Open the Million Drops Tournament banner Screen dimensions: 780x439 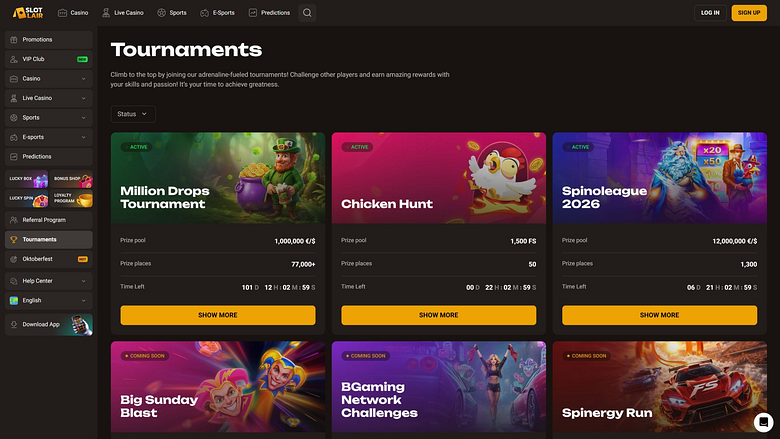tap(218, 178)
